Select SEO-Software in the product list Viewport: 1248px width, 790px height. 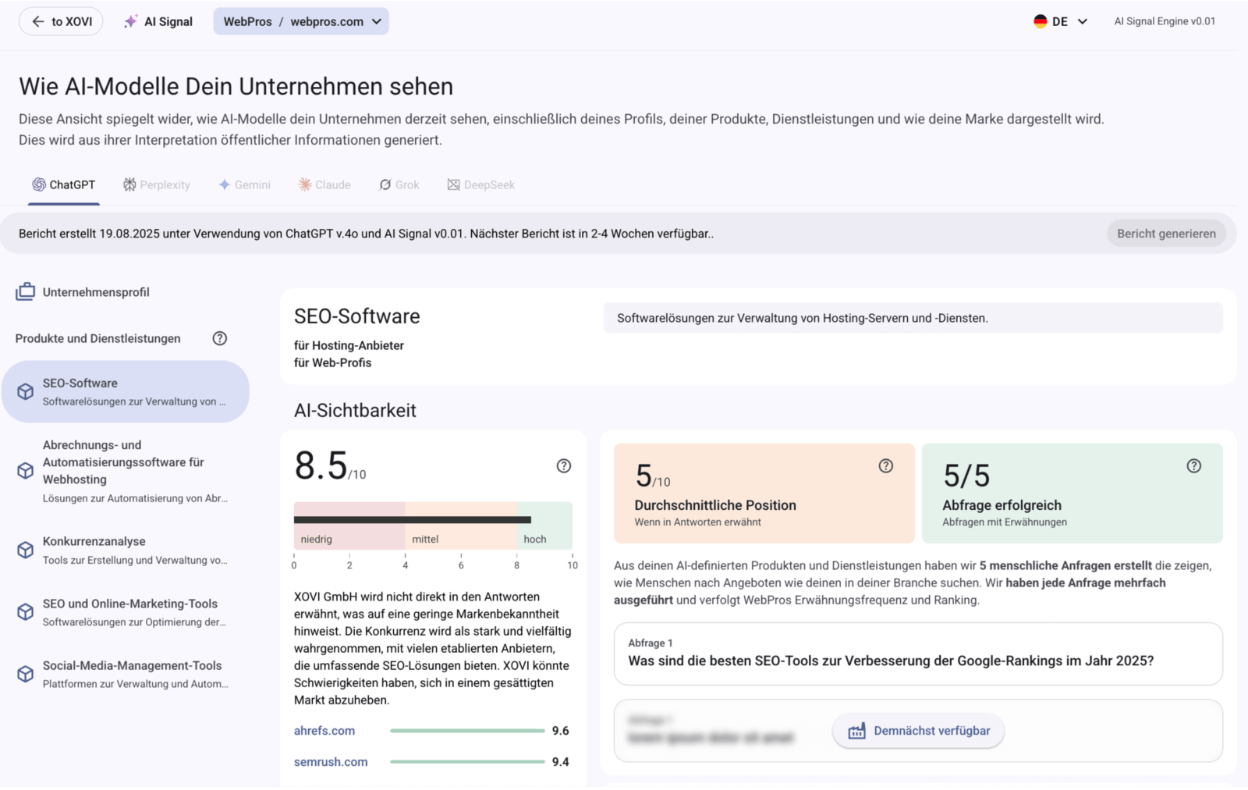pos(125,392)
